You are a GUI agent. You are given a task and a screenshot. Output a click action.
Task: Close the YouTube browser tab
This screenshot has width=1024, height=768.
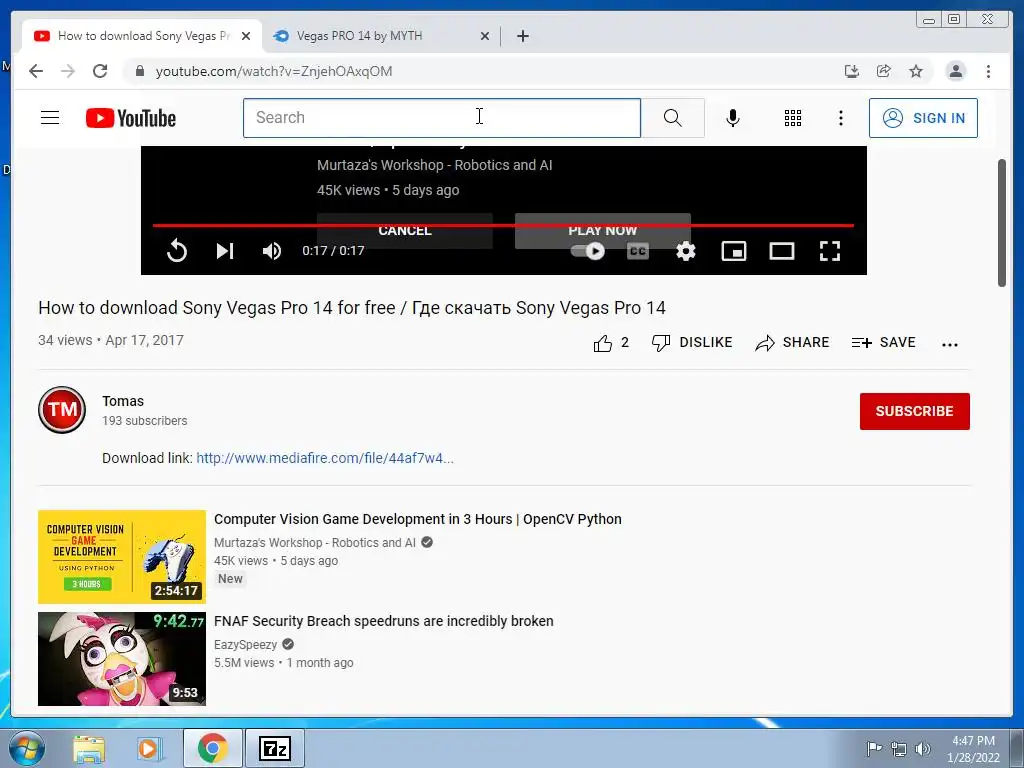pos(246,36)
